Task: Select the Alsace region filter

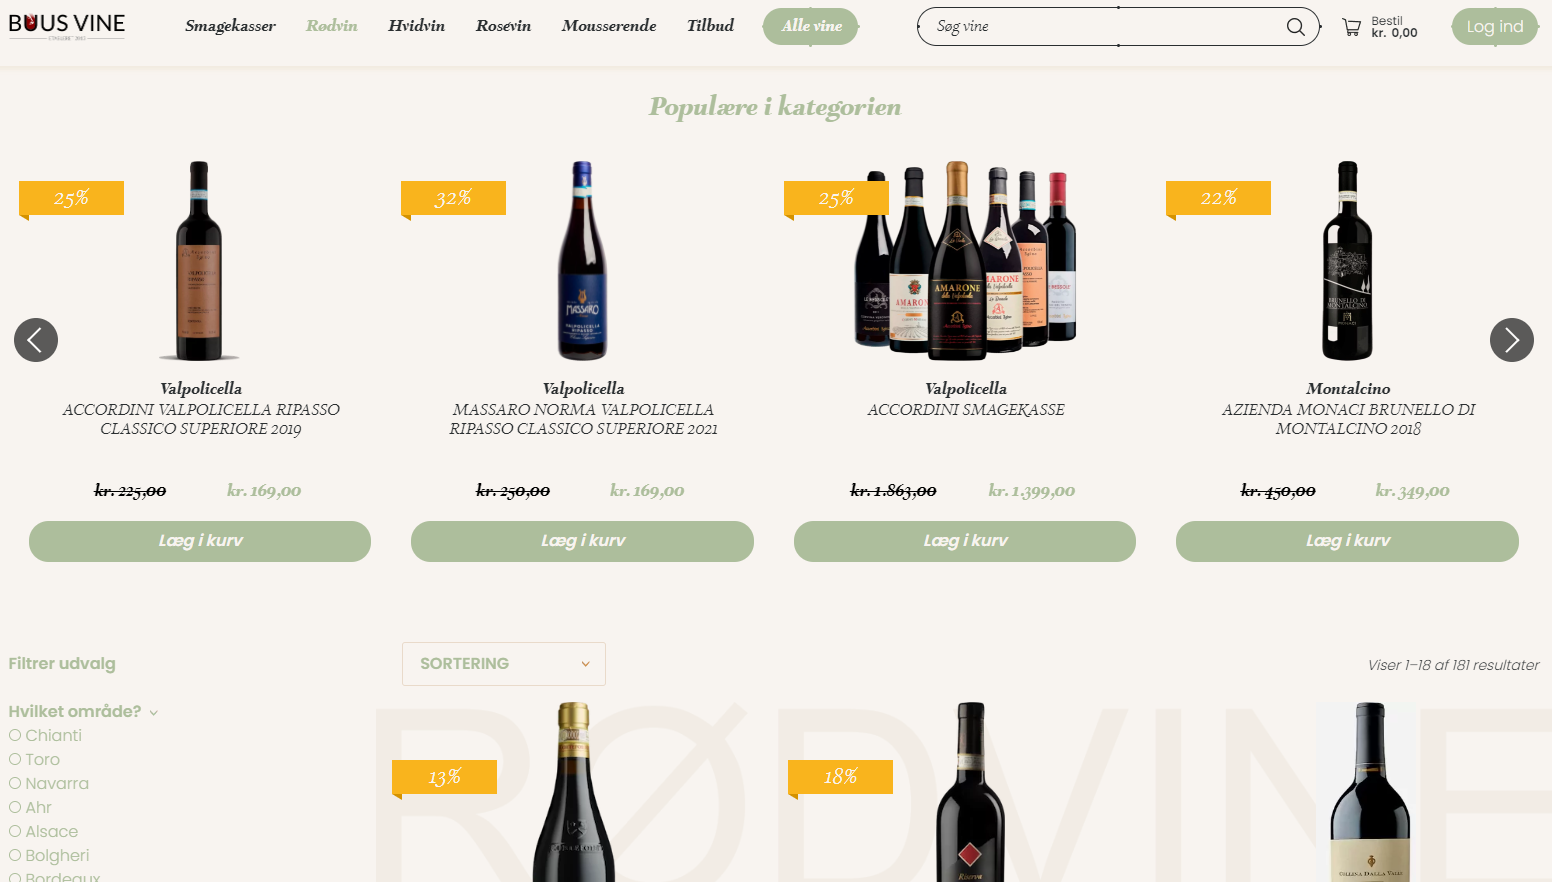Action: click(x=44, y=831)
